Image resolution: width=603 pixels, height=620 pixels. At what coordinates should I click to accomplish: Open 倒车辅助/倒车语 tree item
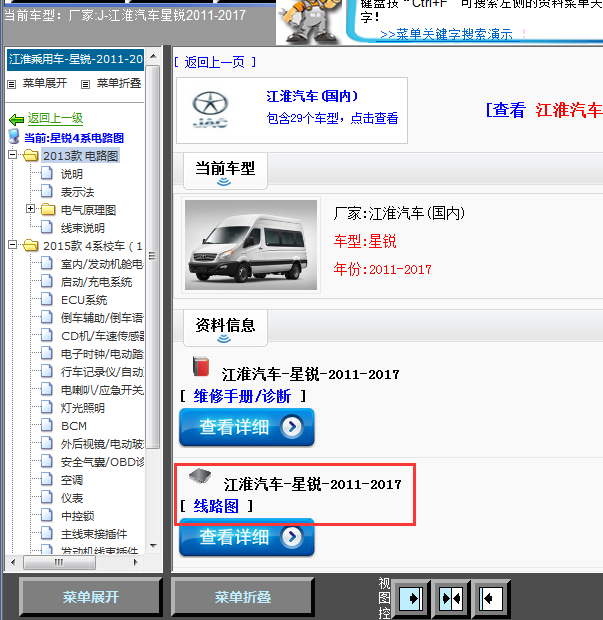click(102, 318)
